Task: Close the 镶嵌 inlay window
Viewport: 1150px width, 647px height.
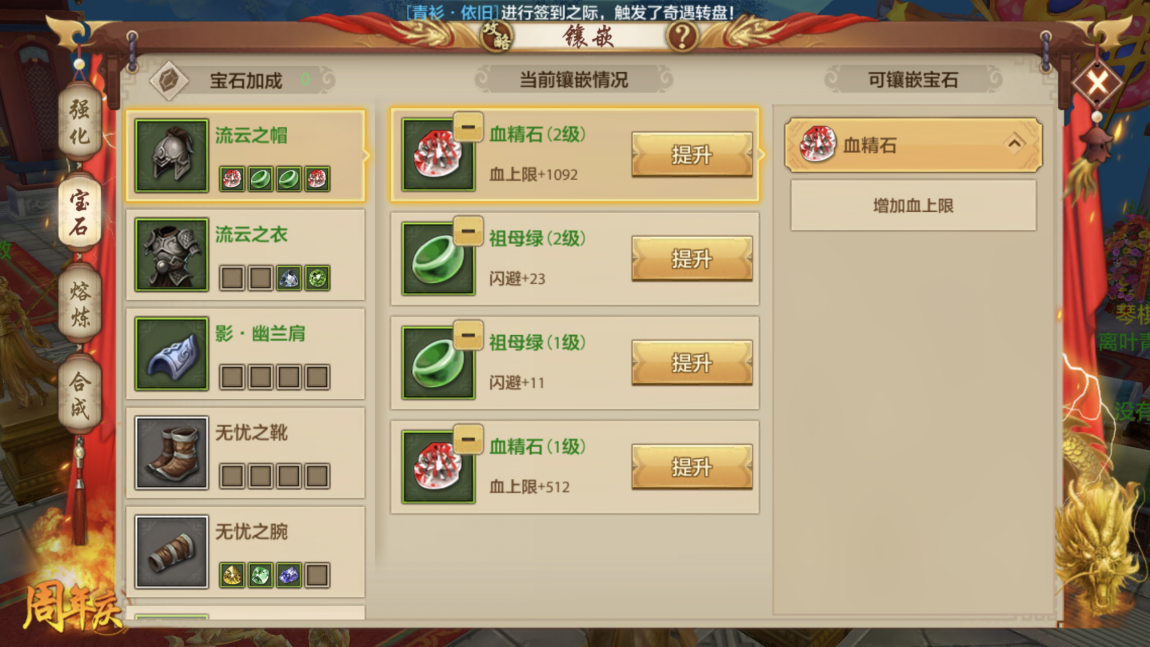Action: 1097,82
